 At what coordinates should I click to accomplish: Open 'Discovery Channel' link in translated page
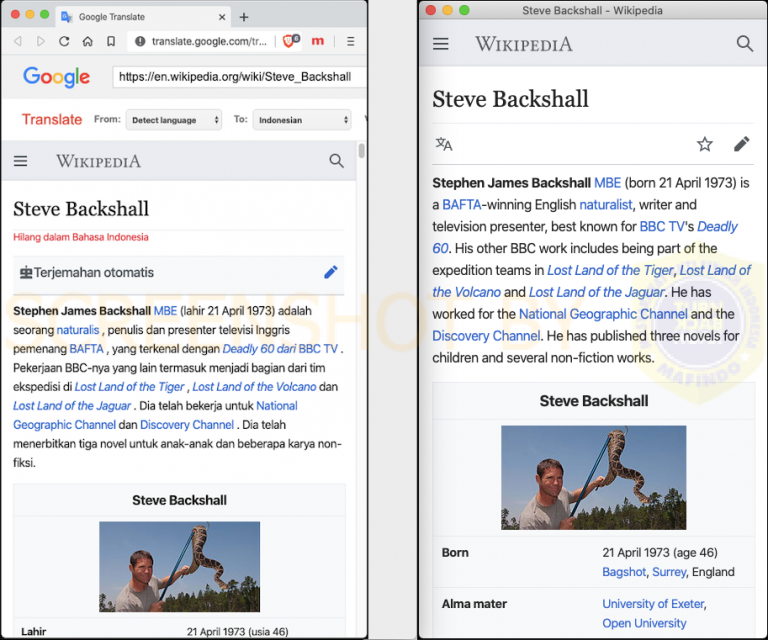187,425
